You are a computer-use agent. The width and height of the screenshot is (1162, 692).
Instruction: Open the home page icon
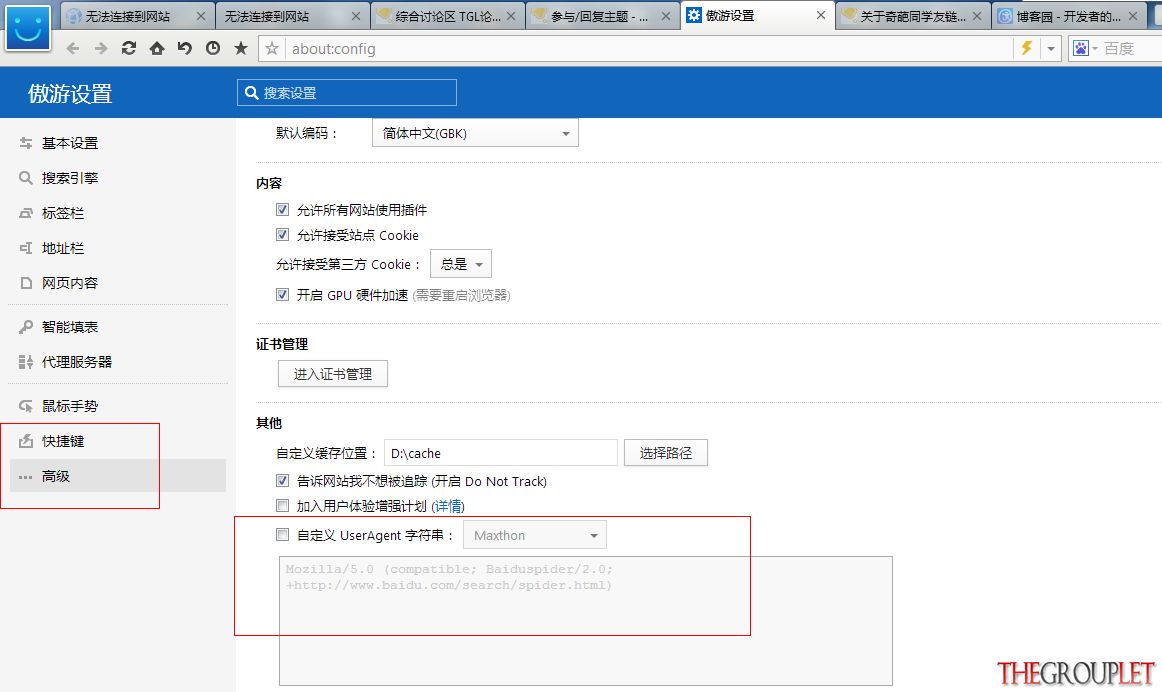click(x=157, y=48)
